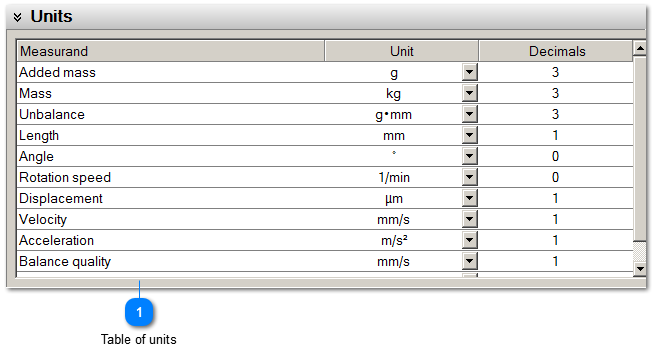Open the Unbalance unit dropdown
The image size is (657, 363).
tap(470, 114)
